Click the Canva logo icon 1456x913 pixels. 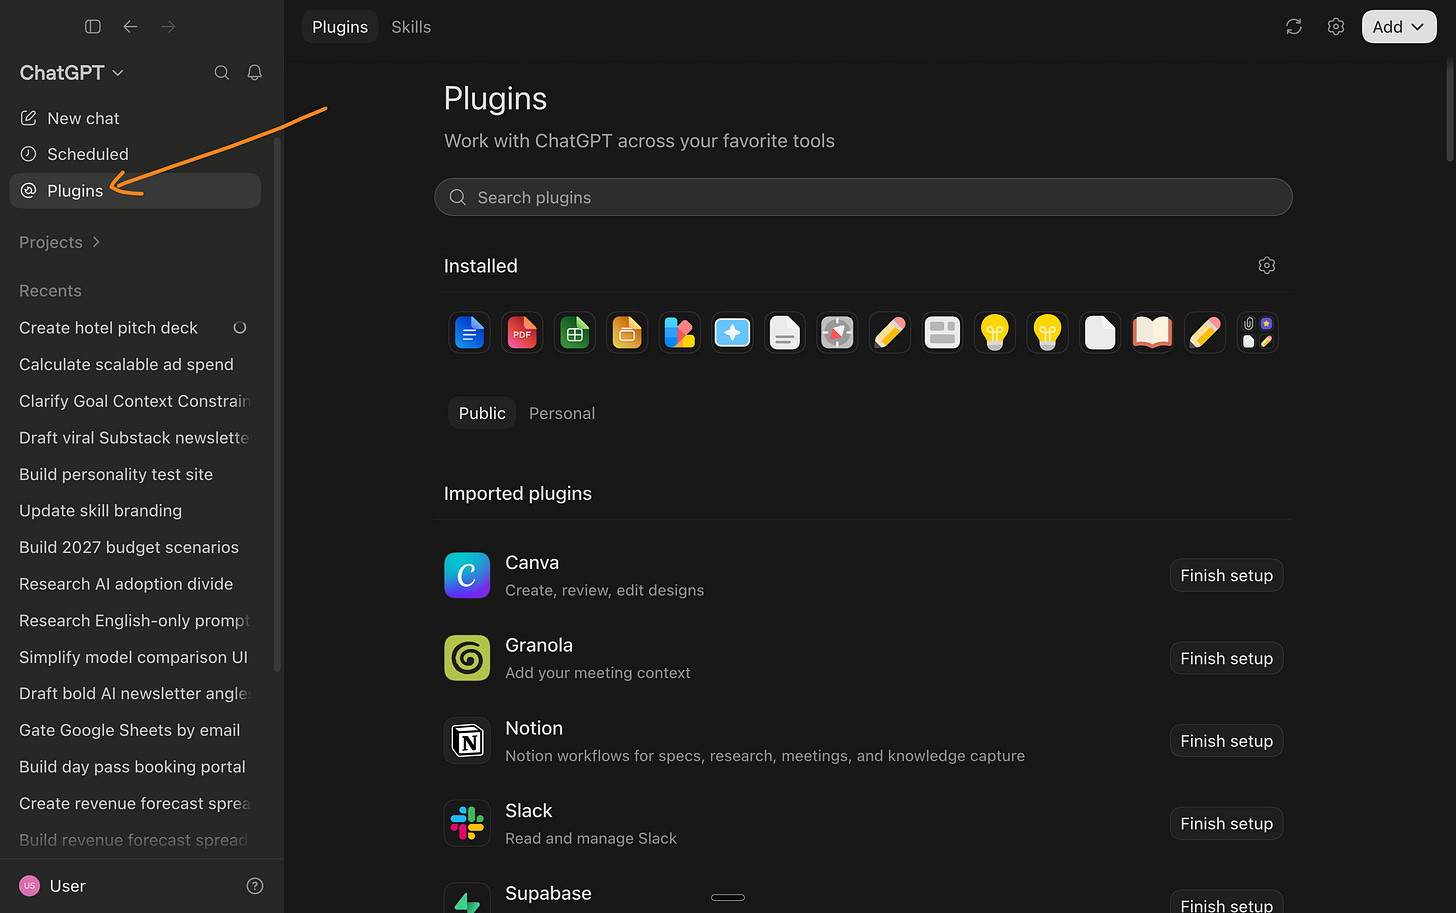[467, 575]
